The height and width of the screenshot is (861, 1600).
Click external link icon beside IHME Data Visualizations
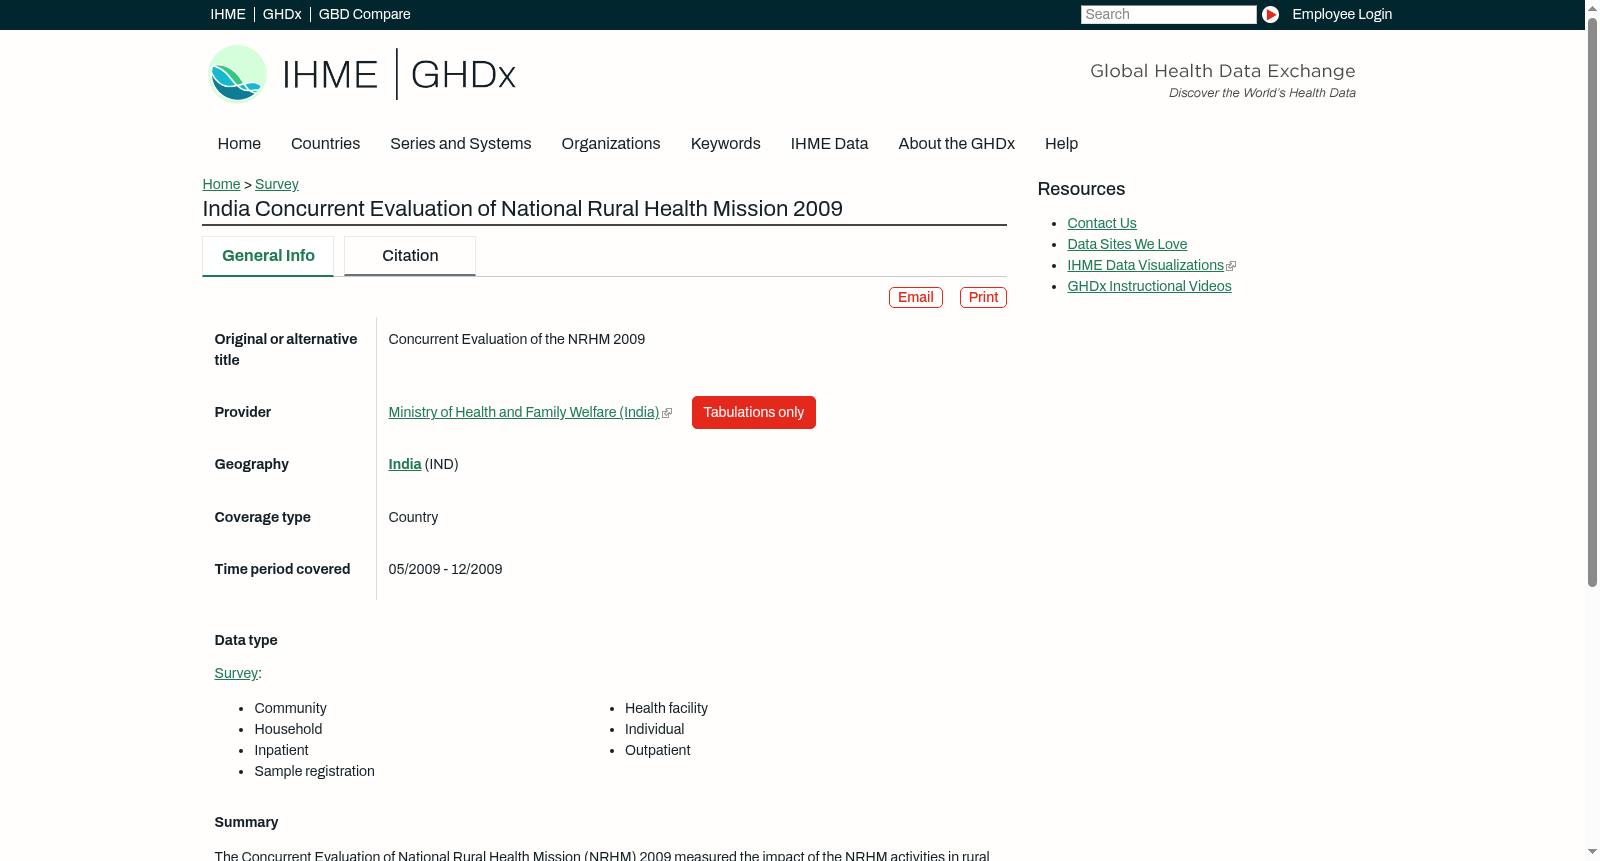pyautogui.click(x=1231, y=266)
